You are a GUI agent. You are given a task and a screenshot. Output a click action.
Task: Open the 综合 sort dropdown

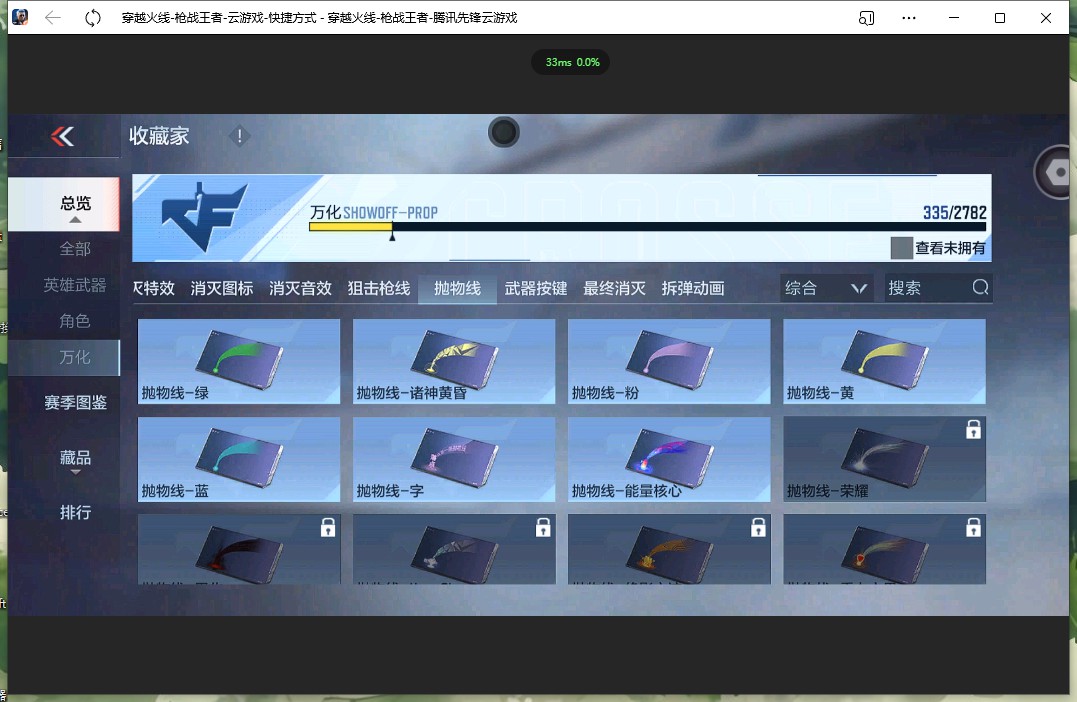[827, 288]
